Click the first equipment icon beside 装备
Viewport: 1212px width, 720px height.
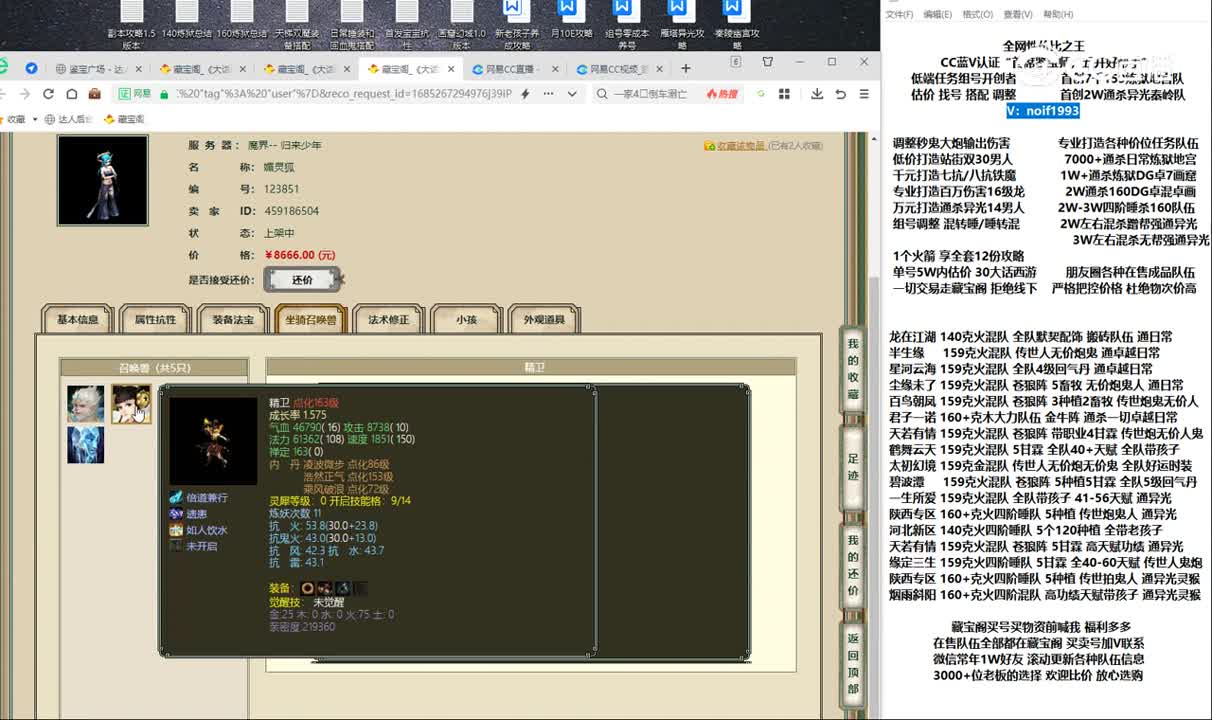(x=307, y=588)
